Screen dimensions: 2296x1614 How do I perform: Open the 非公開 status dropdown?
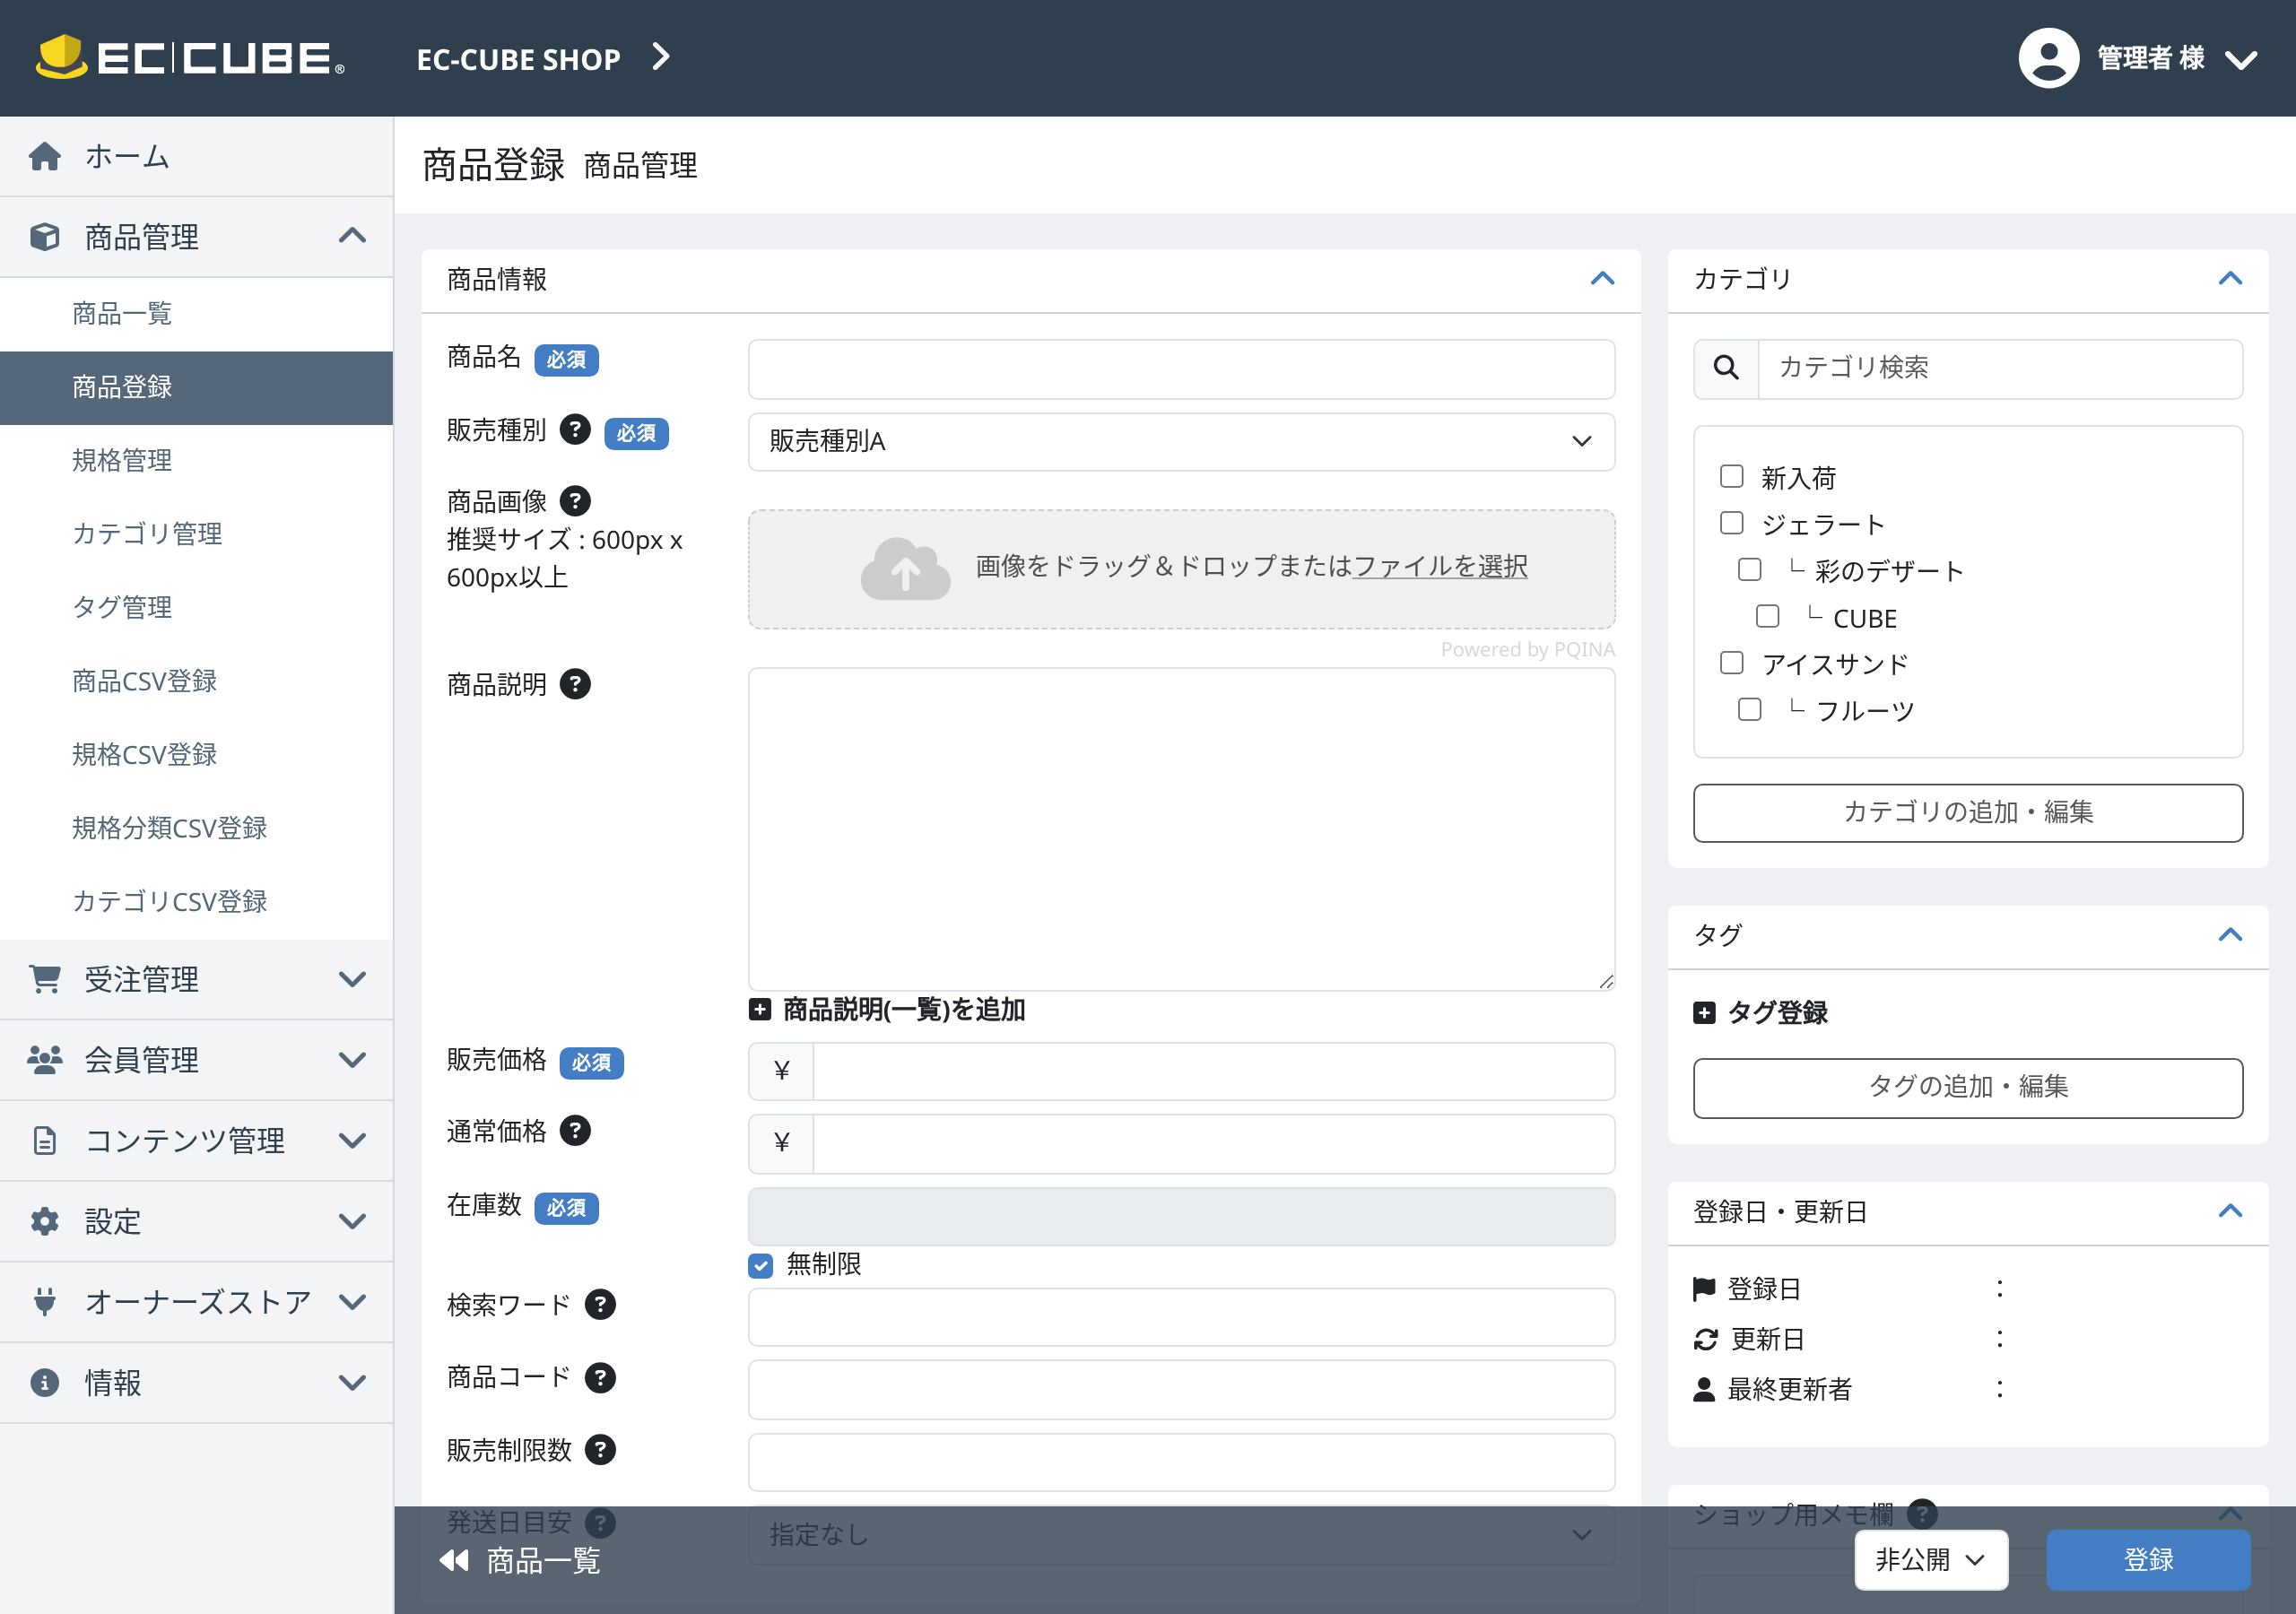[1930, 1560]
